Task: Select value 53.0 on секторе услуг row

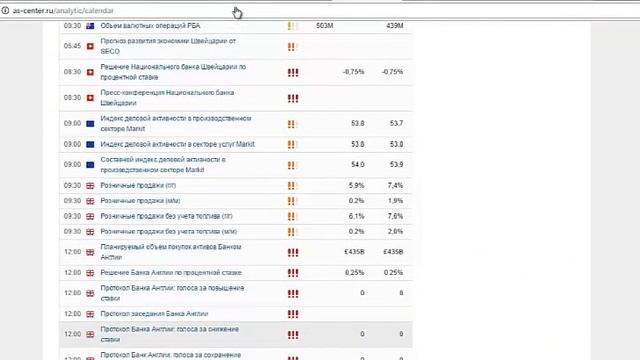Action: 396,144
